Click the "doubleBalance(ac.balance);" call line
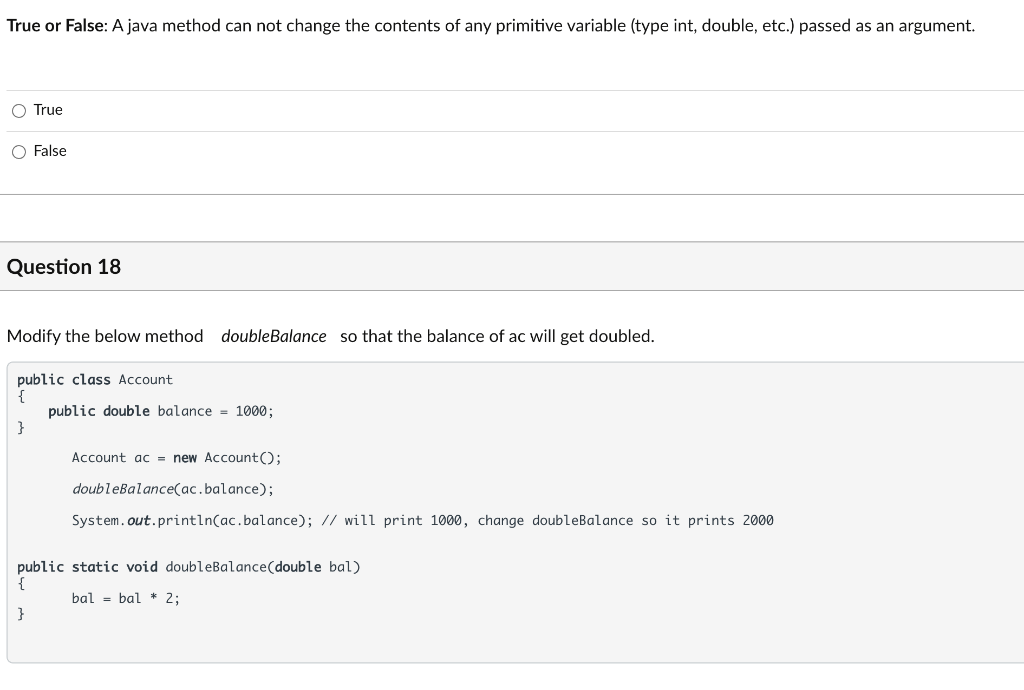1024x690 pixels. [172, 489]
